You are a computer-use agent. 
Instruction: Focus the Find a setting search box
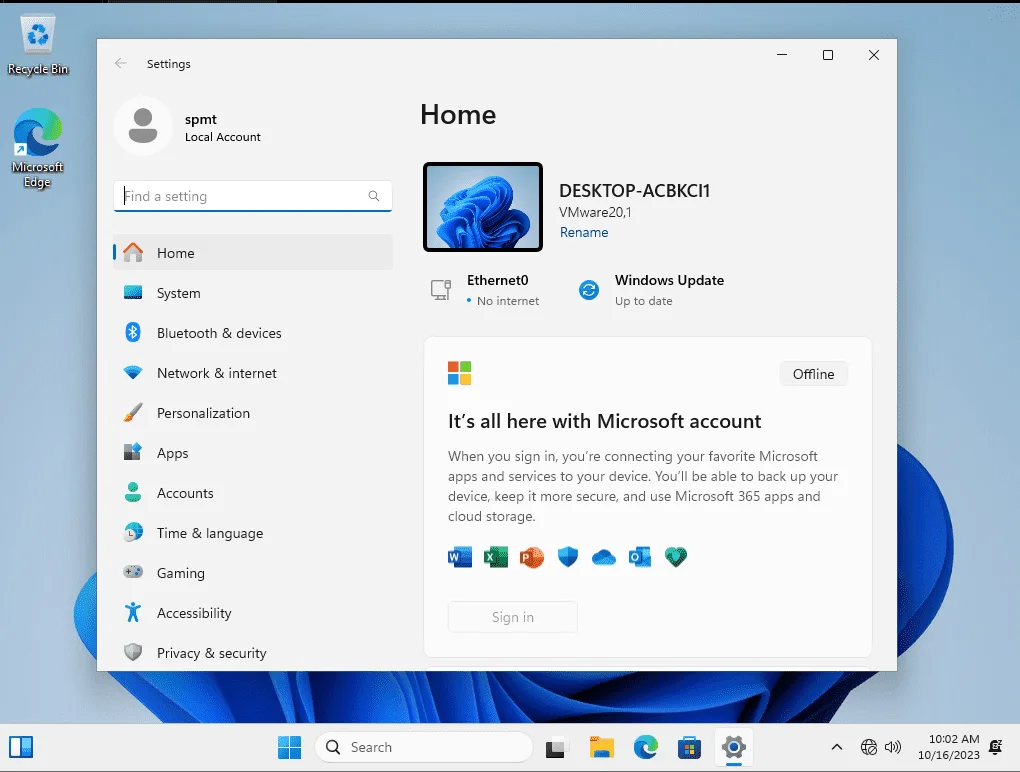[252, 196]
